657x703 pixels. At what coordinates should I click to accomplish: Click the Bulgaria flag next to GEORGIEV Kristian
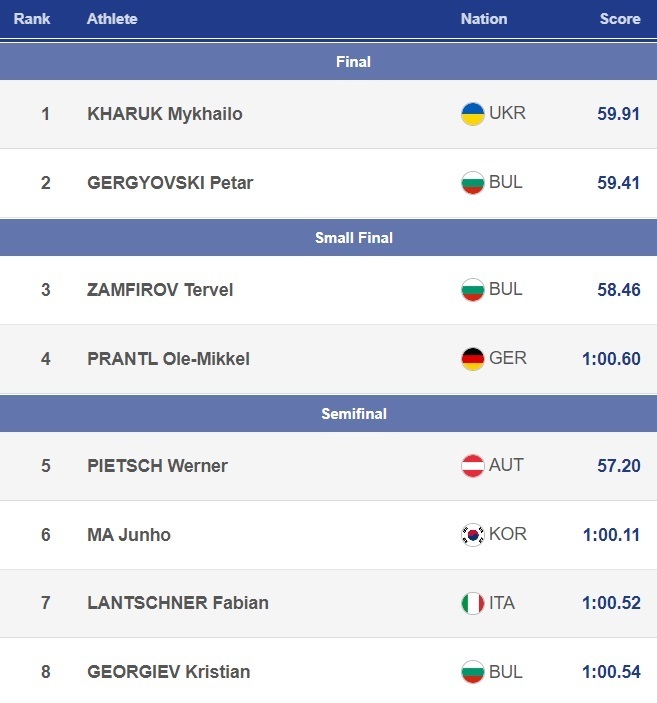click(x=472, y=672)
